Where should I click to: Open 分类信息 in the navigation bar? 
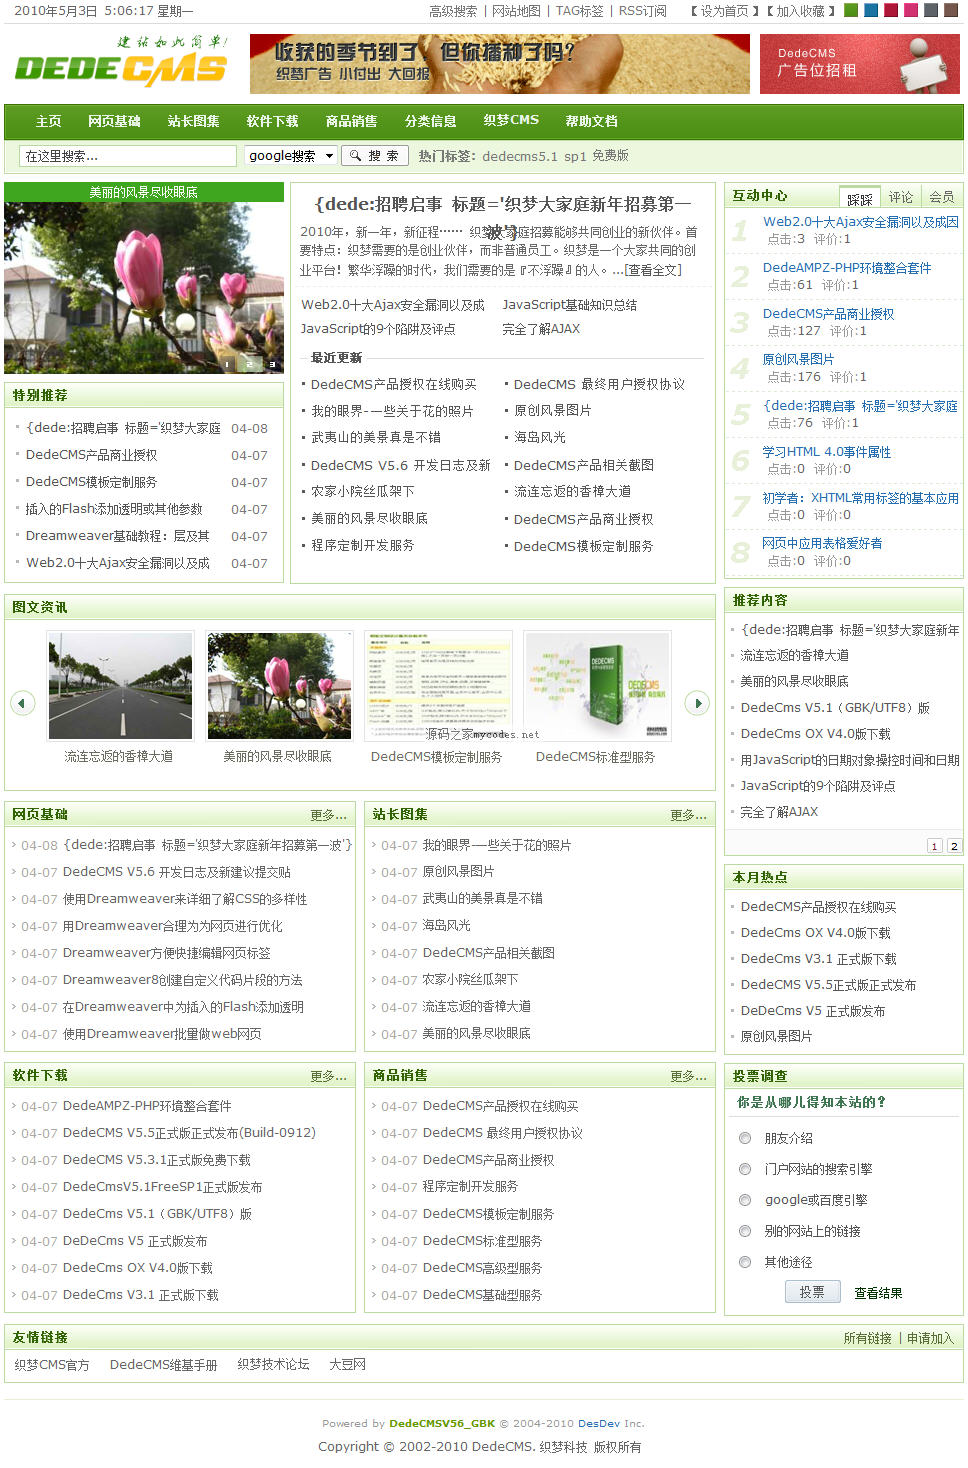[x=430, y=121]
